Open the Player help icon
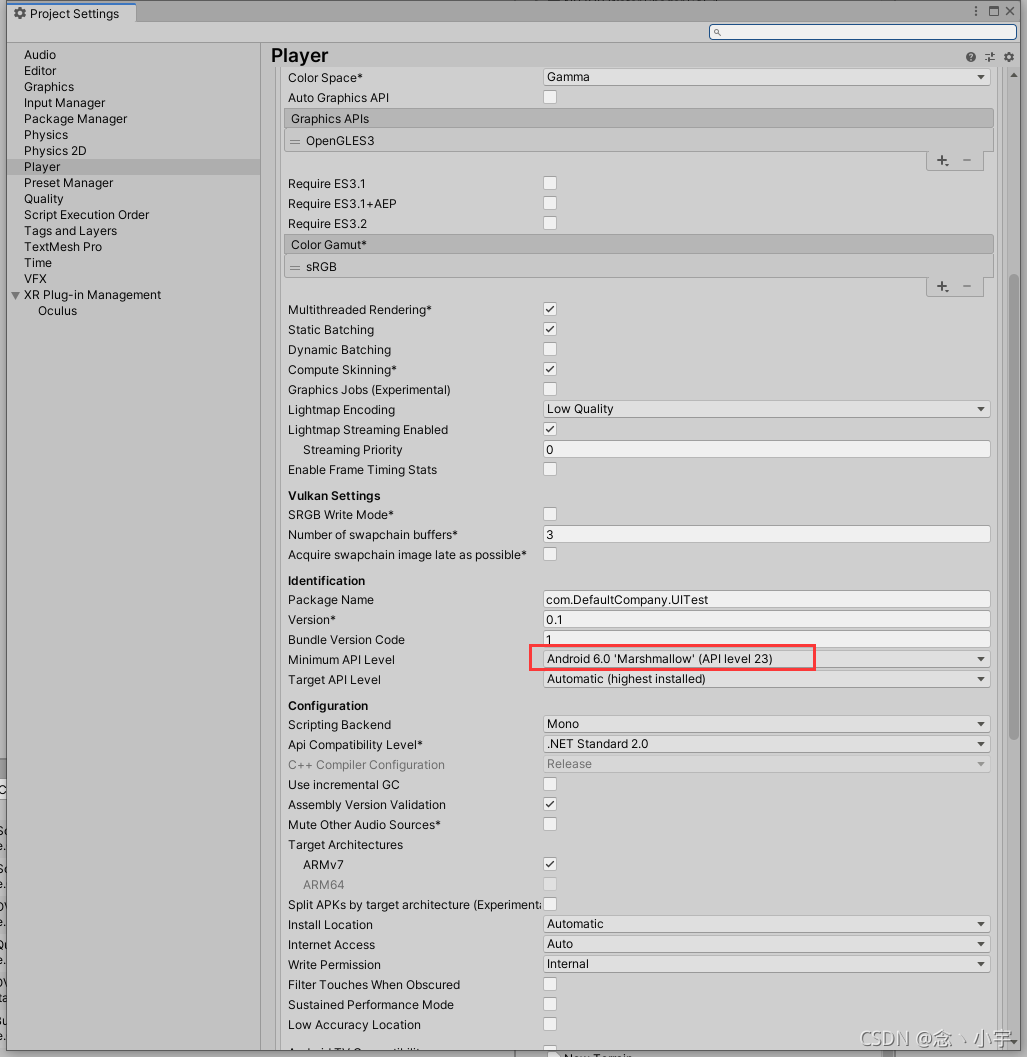The height and width of the screenshot is (1057, 1027). tap(970, 57)
